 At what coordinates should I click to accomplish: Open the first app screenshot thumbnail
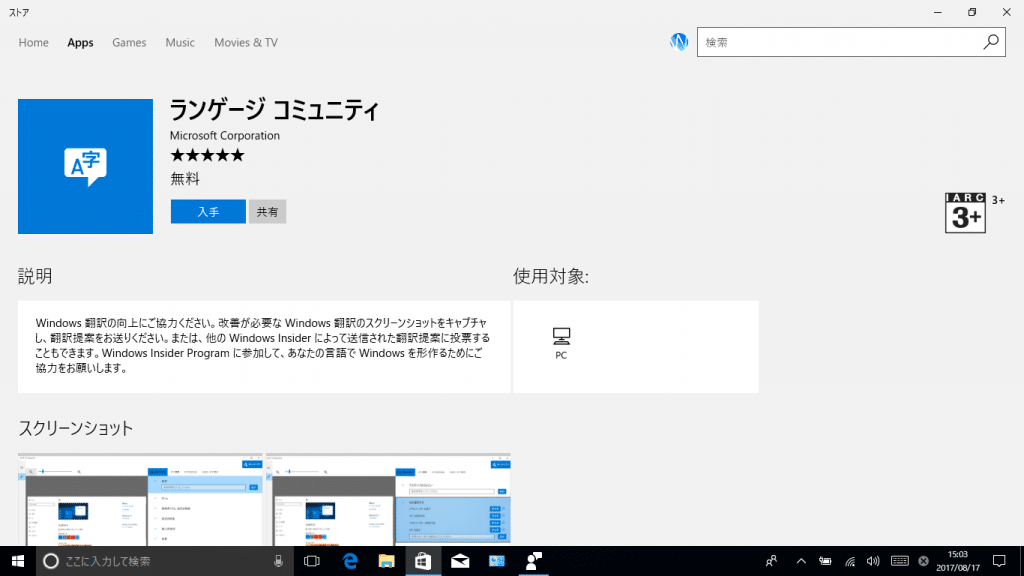point(140,500)
